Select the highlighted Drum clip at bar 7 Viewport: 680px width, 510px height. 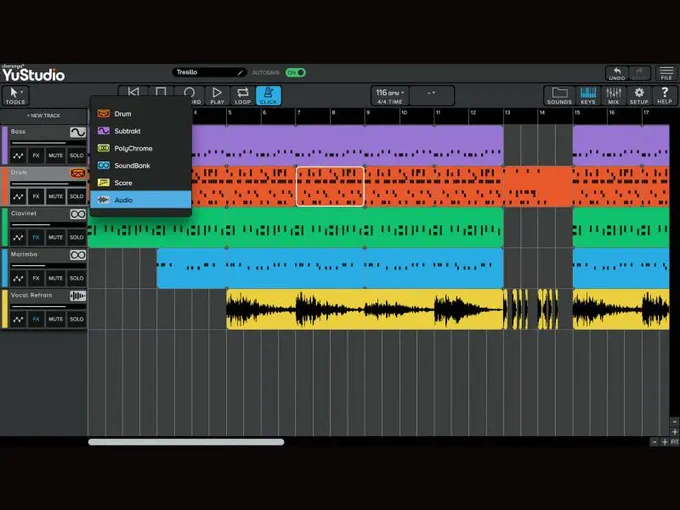pyautogui.click(x=330, y=186)
